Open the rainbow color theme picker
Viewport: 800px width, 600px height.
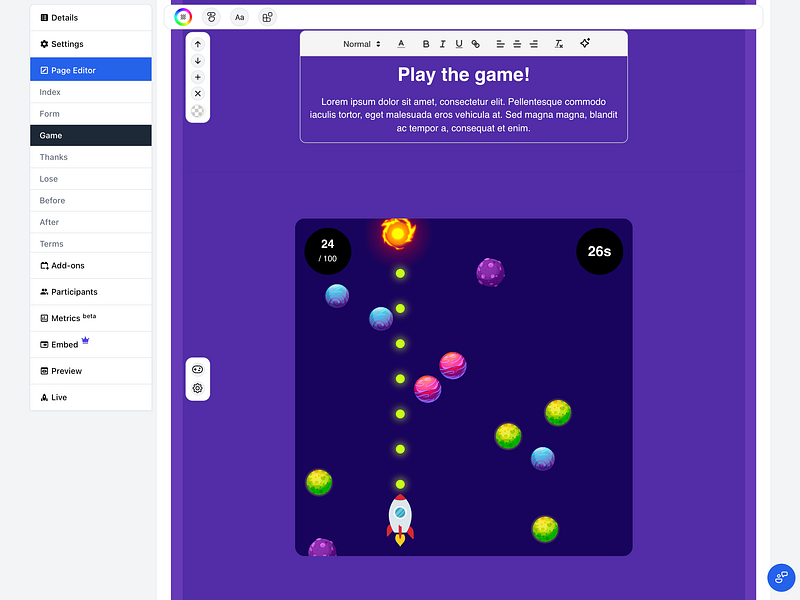tap(183, 17)
